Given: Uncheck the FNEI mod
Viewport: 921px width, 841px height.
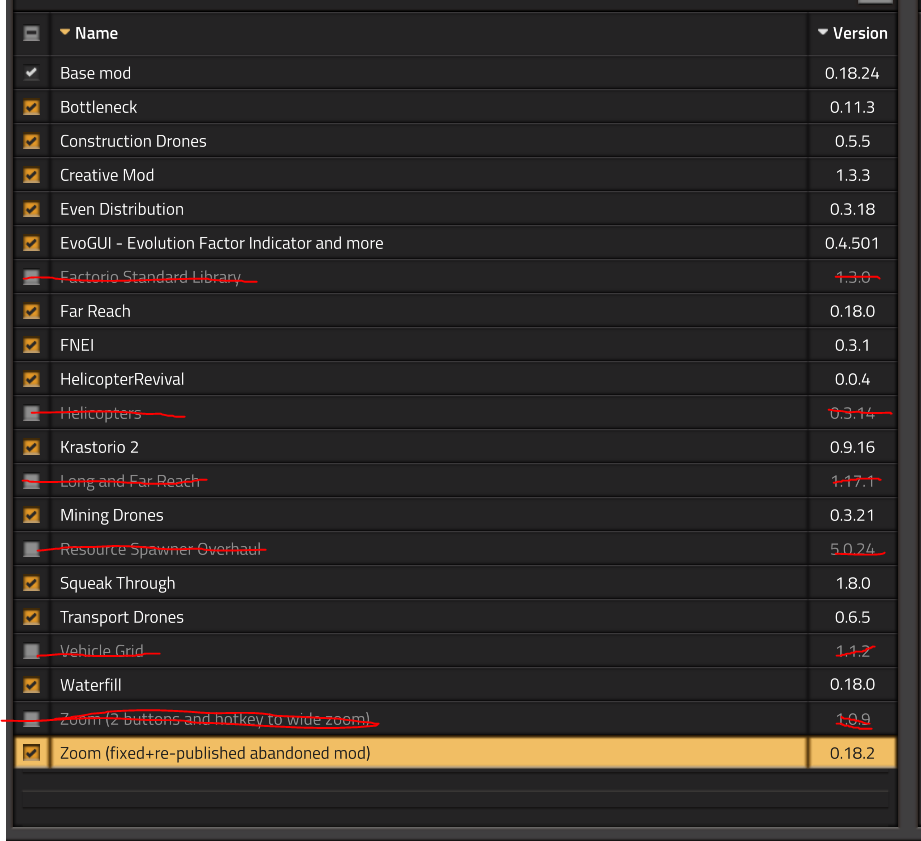Looking at the screenshot, I should [32, 345].
